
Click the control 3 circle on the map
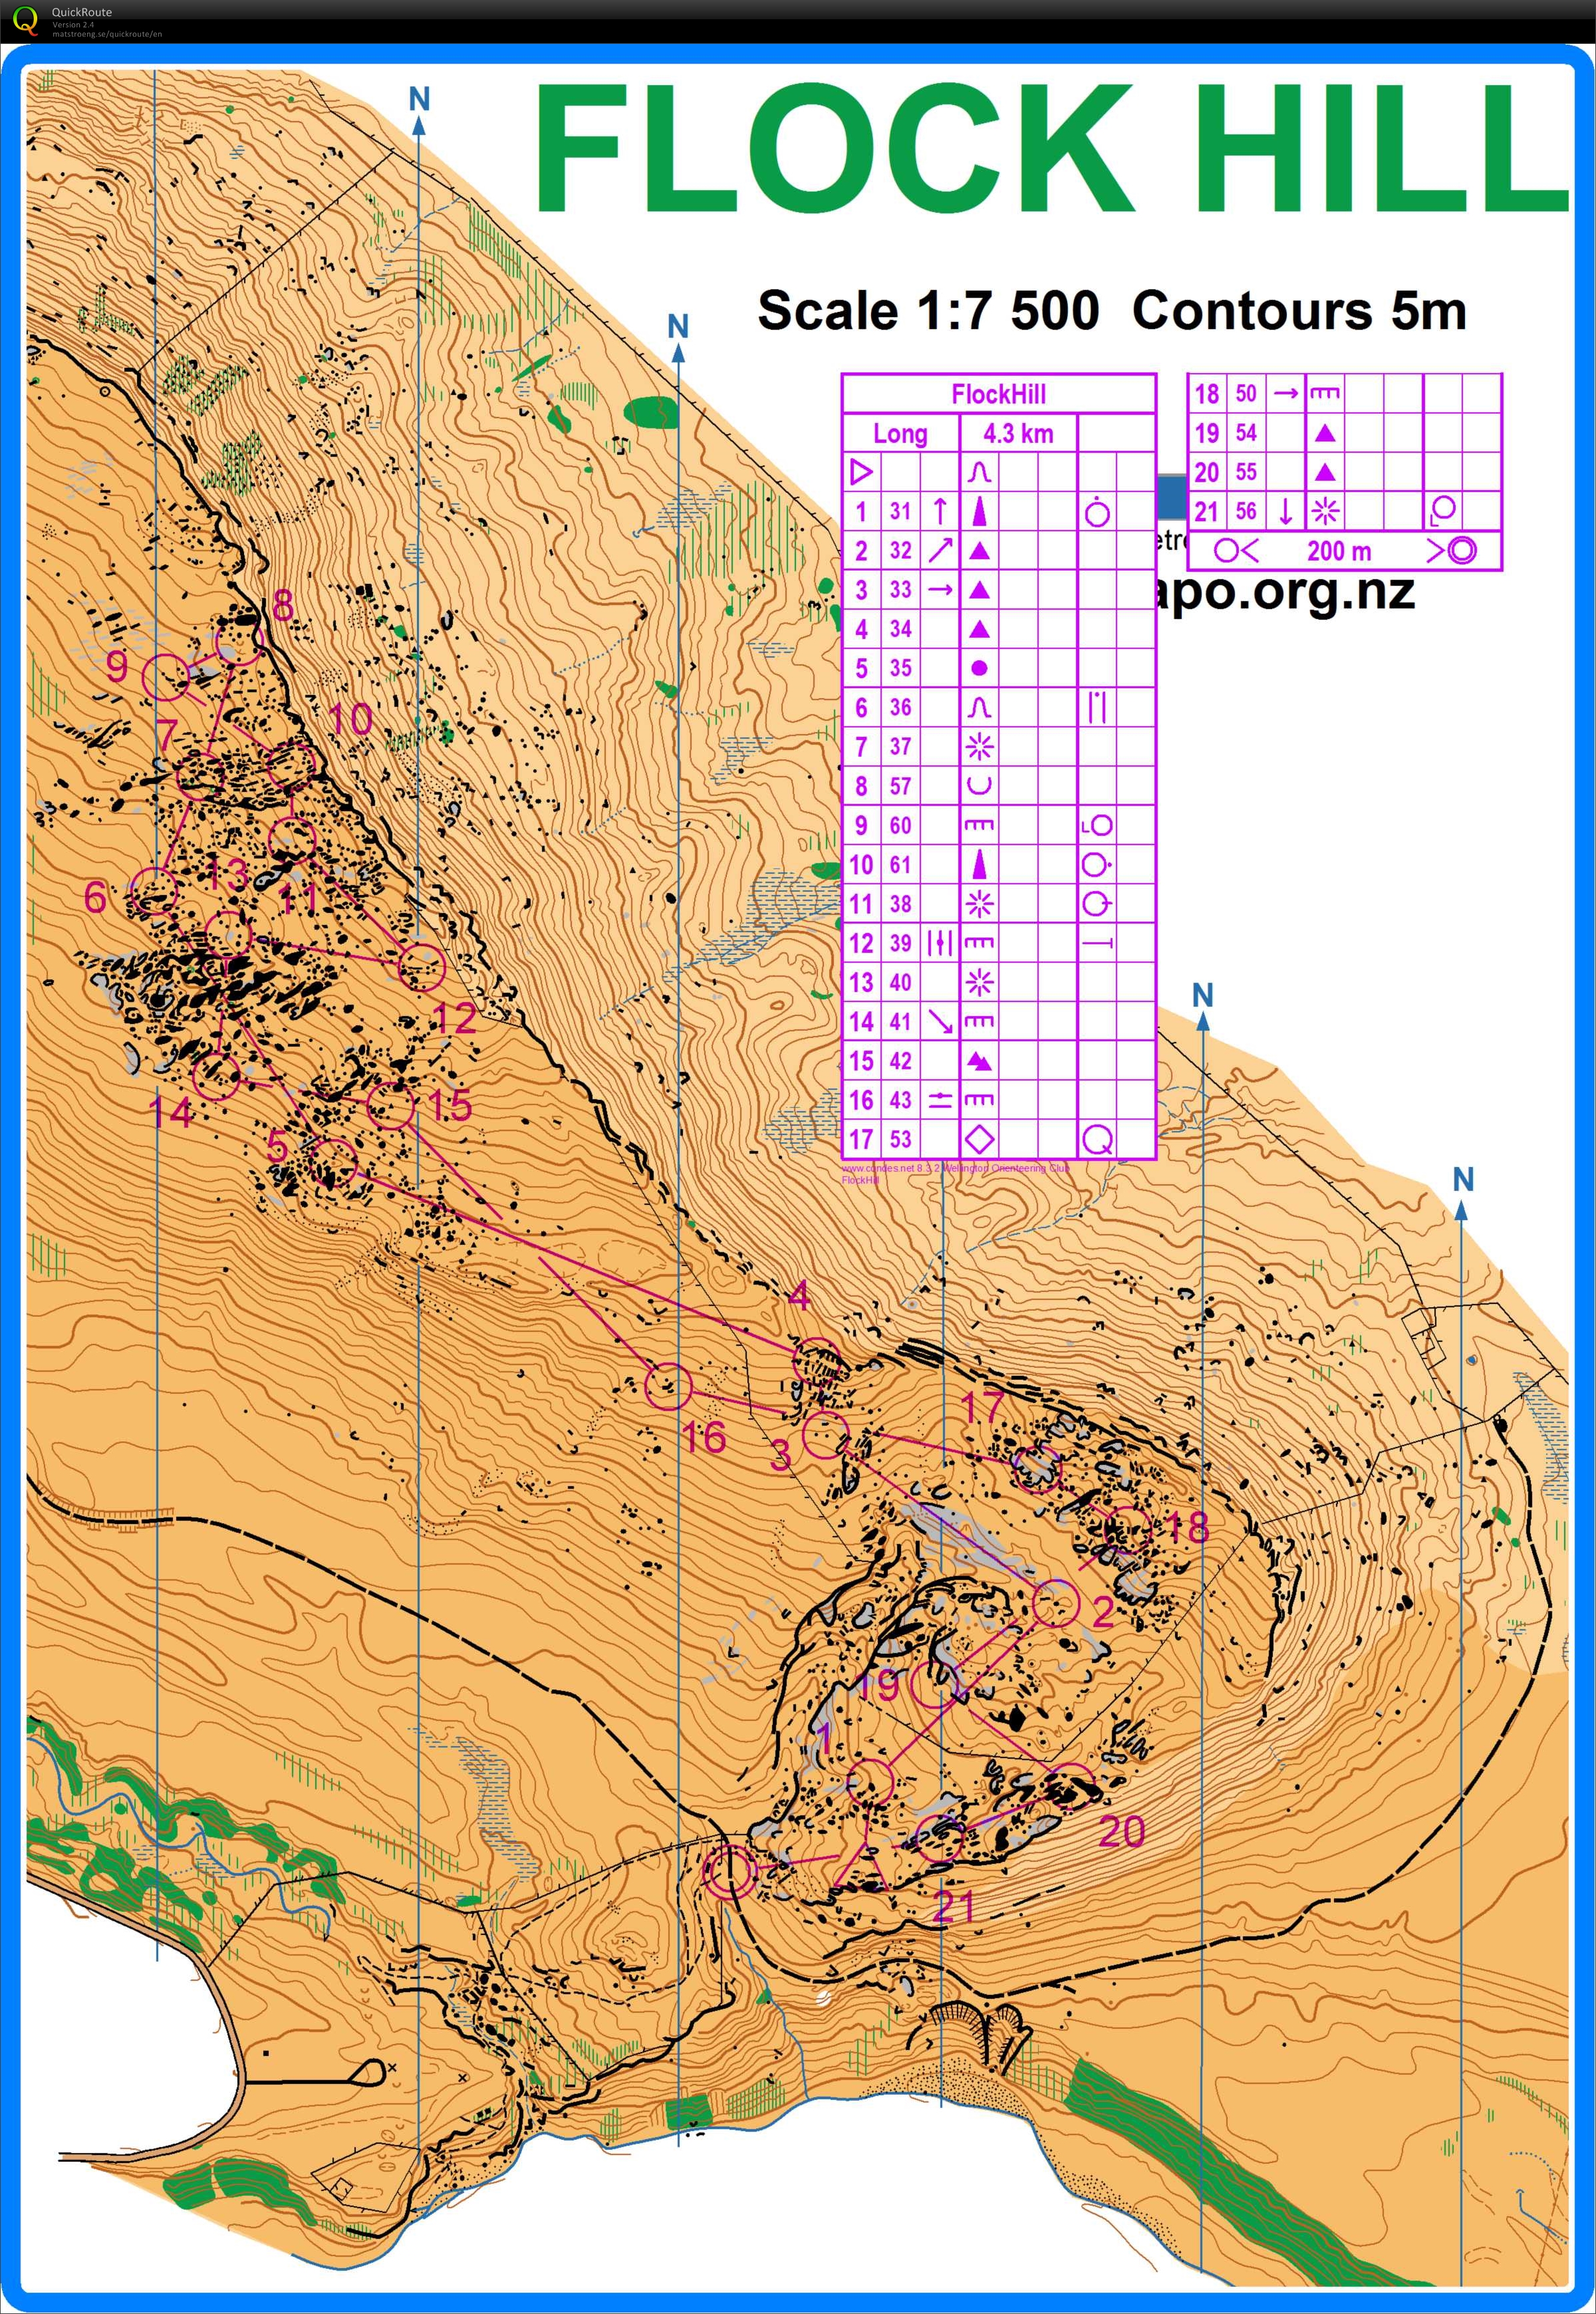(826, 1435)
